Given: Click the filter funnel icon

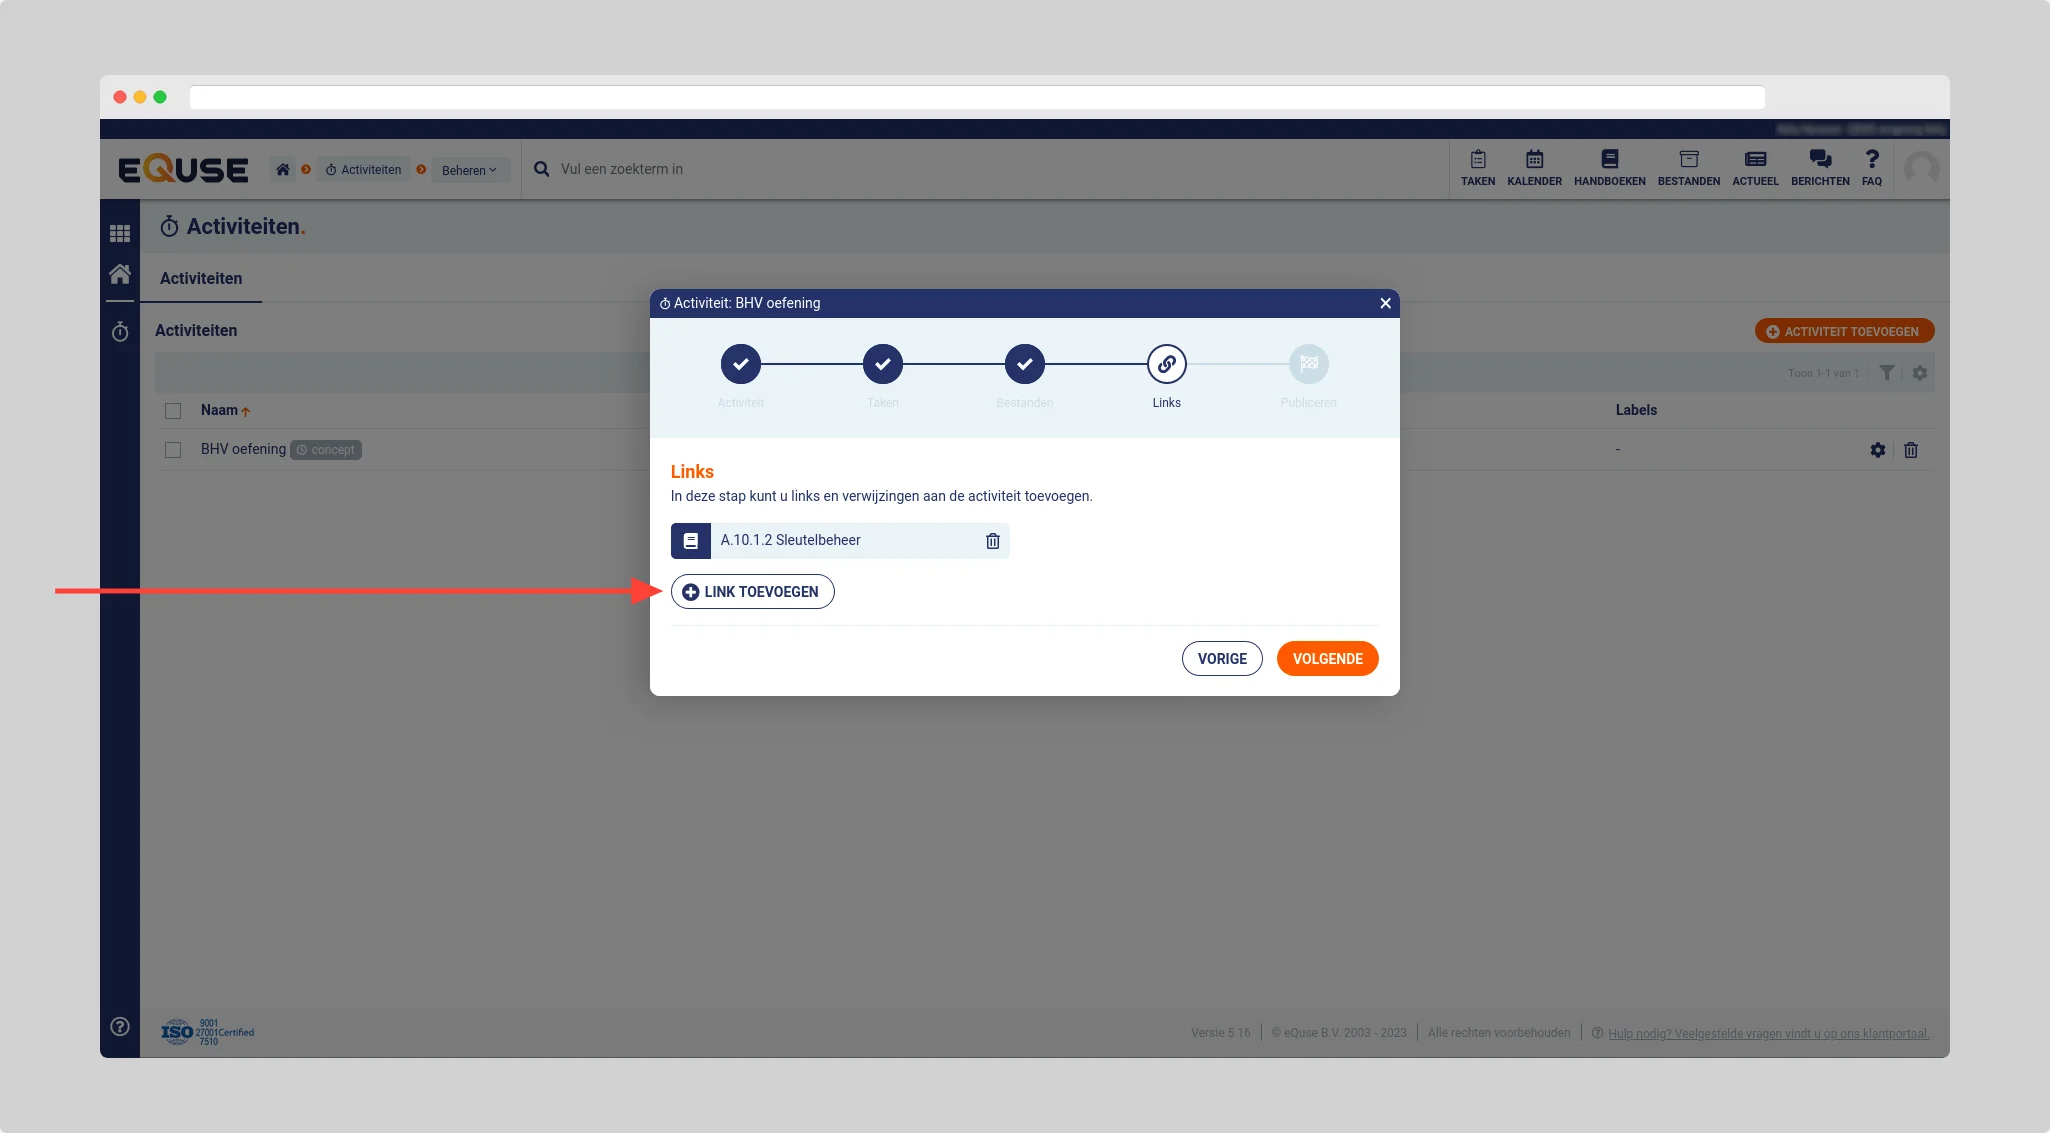Looking at the screenshot, I should pos(1886,373).
